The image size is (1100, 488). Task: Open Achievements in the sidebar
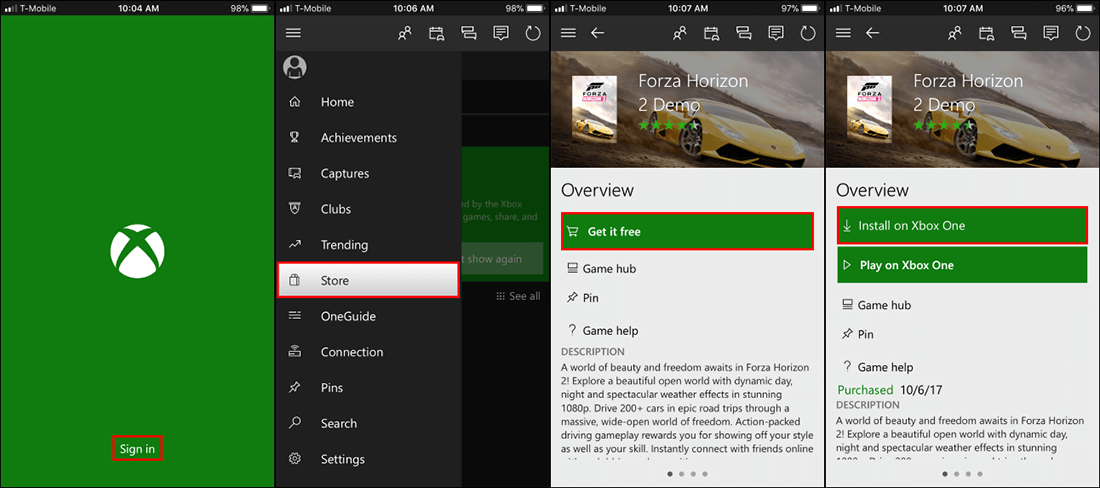coord(368,137)
